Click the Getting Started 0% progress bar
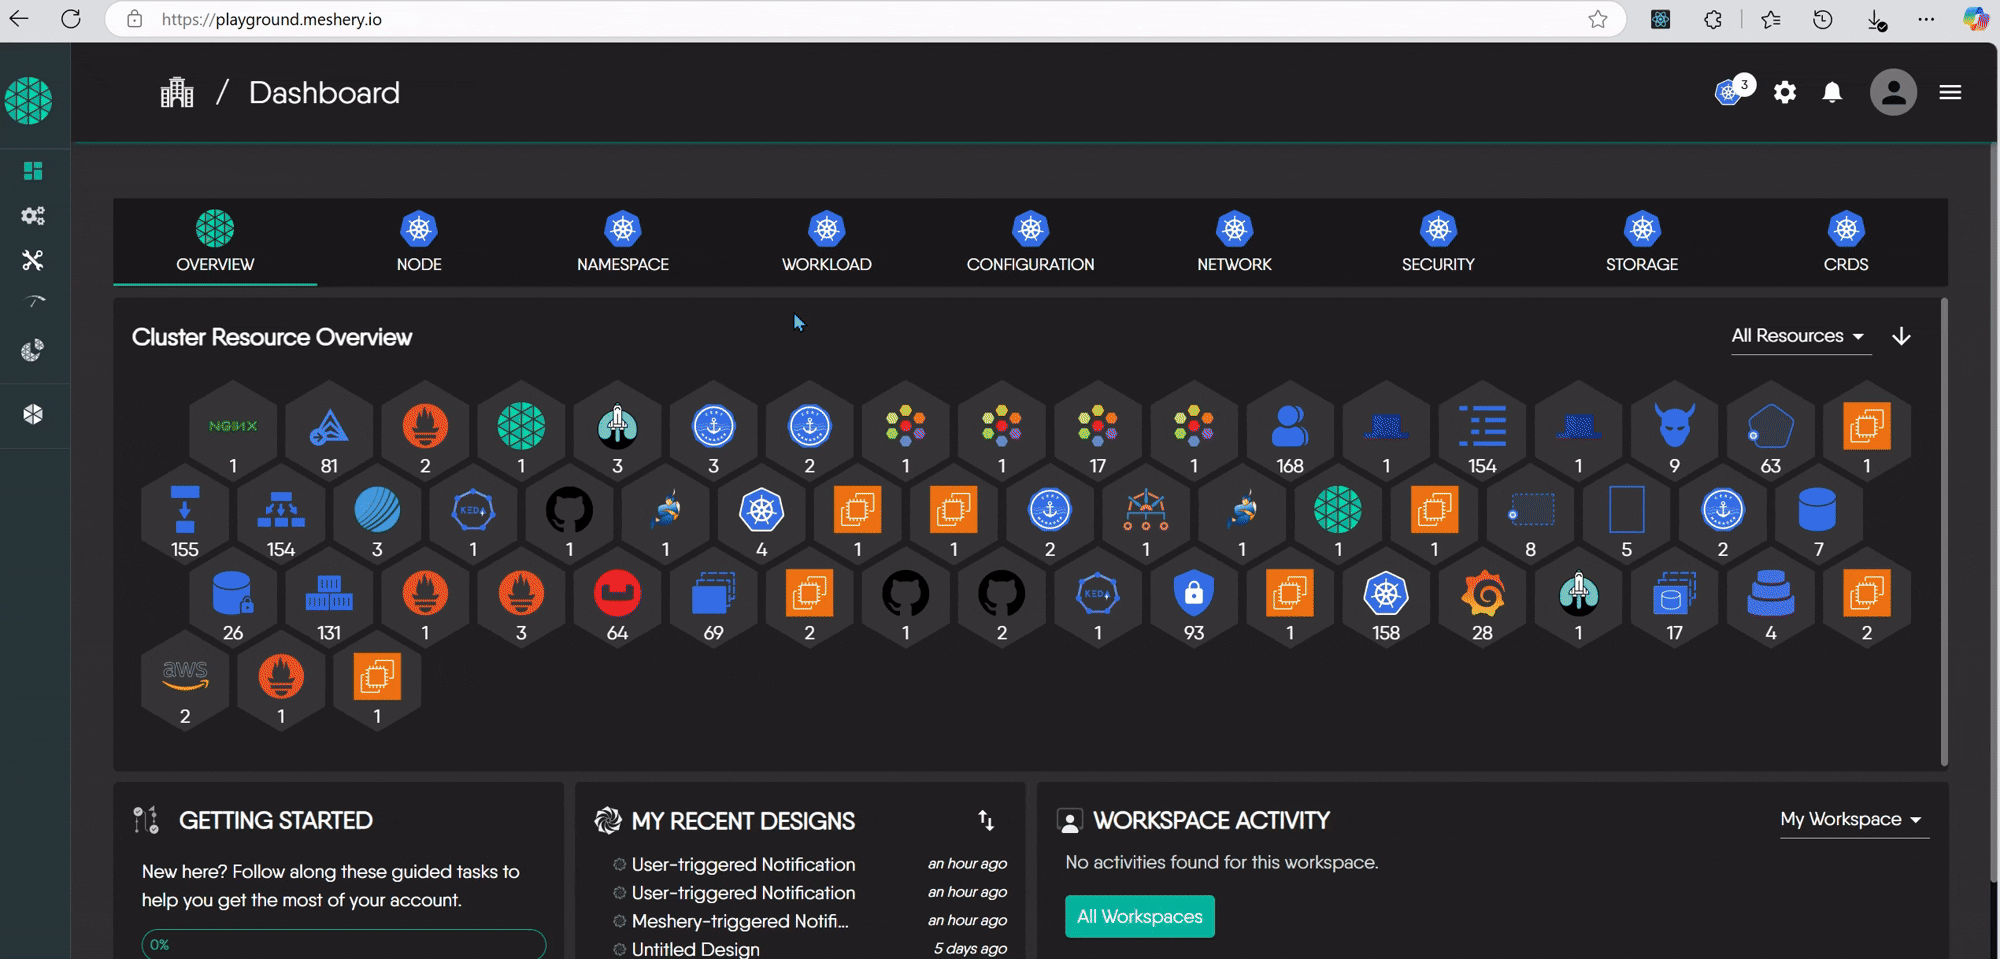The height and width of the screenshot is (959, 2000). tap(343, 944)
